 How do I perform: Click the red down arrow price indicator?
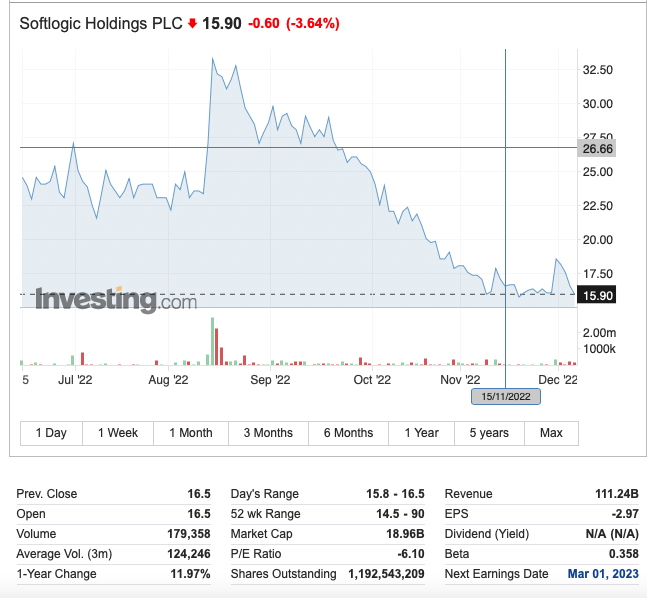pyautogui.click(x=192, y=24)
